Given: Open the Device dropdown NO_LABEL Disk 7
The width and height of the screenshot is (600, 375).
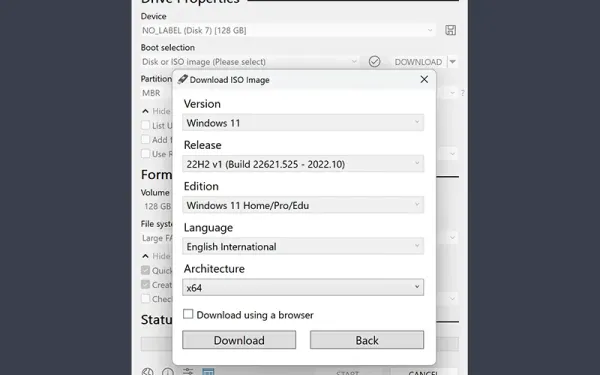Looking at the screenshot, I should tap(288, 30).
